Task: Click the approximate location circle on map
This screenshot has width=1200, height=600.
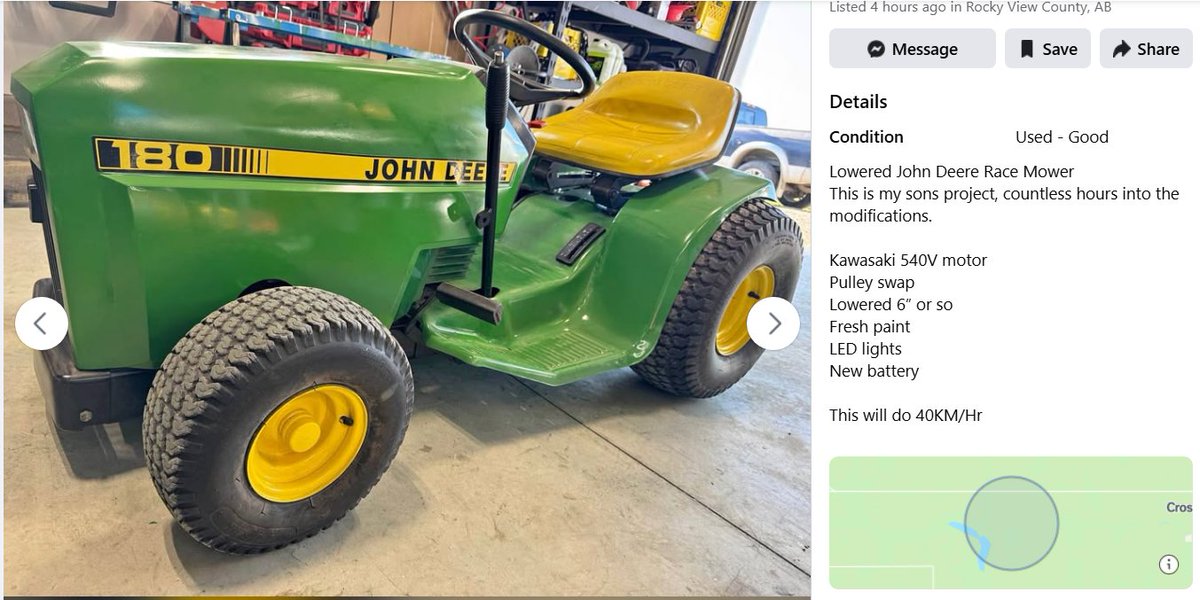Action: coord(1011,523)
